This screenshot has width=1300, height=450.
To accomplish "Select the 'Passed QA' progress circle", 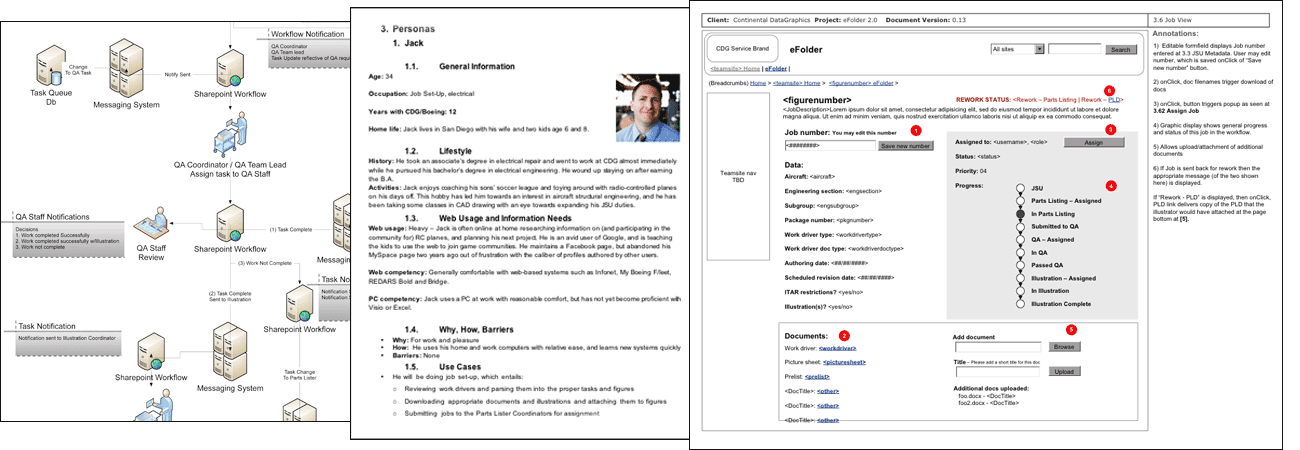I will tap(1019, 267).
